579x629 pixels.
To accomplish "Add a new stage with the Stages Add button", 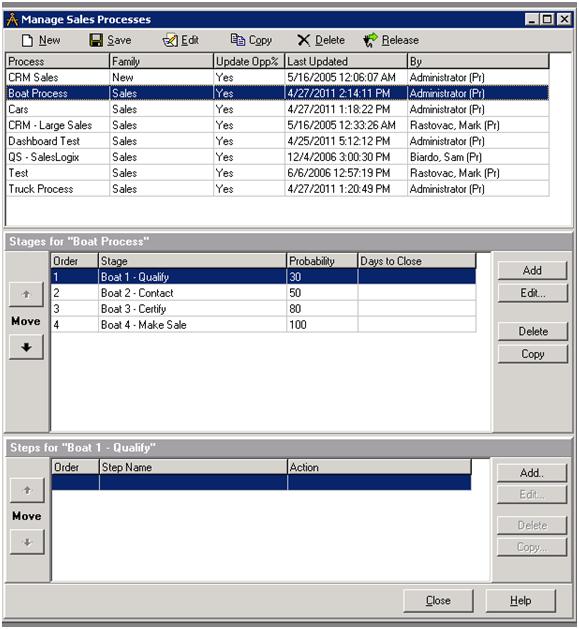I will point(532,271).
